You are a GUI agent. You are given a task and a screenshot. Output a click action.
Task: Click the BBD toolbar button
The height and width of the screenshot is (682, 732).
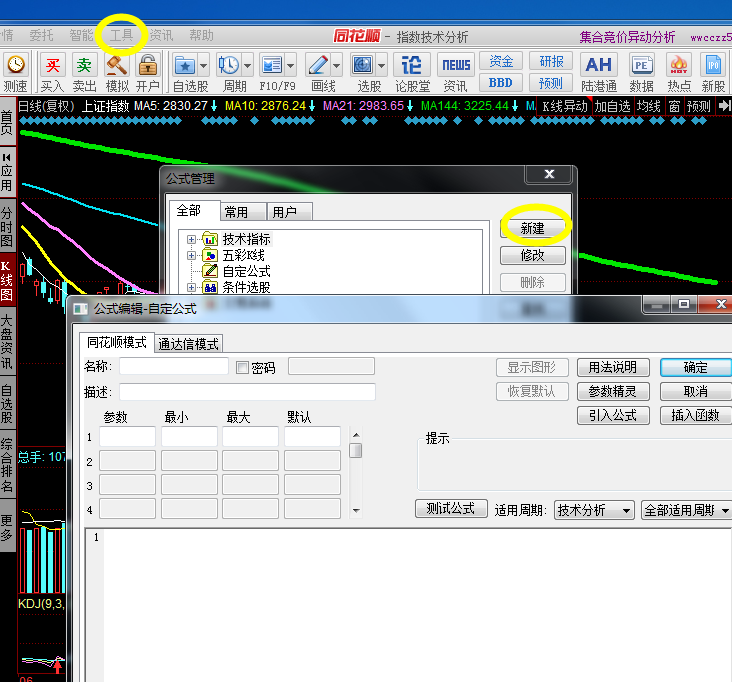pos(501,83)
